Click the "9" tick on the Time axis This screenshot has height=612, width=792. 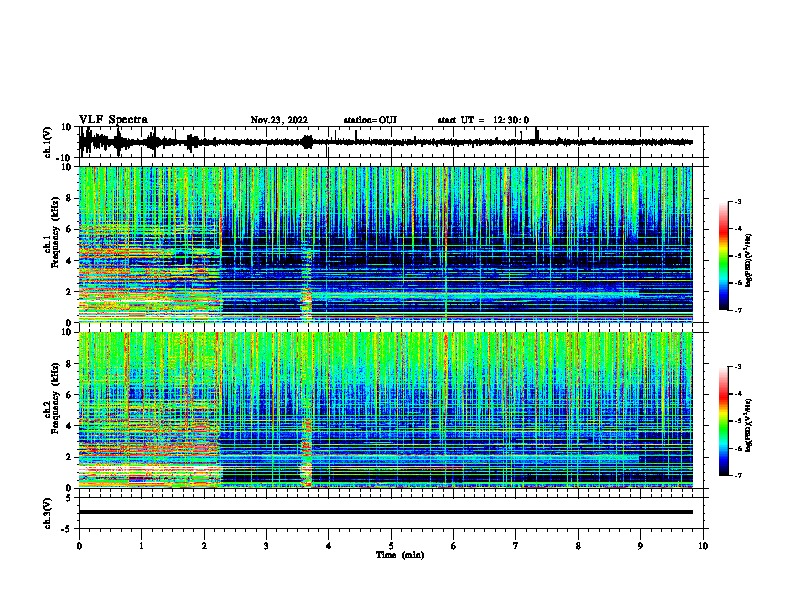640,545
